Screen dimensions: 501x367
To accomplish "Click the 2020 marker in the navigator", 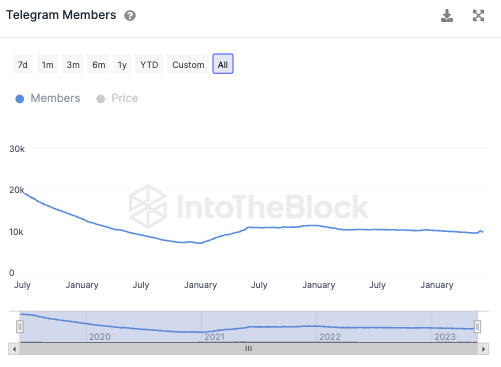I will tap(100, 337).
